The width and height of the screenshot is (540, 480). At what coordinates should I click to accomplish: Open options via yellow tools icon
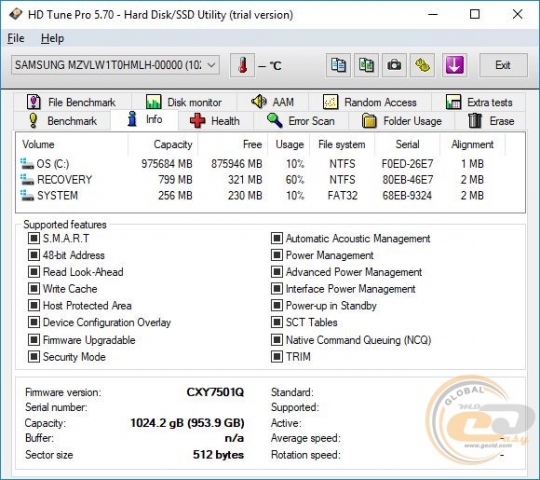422,65
